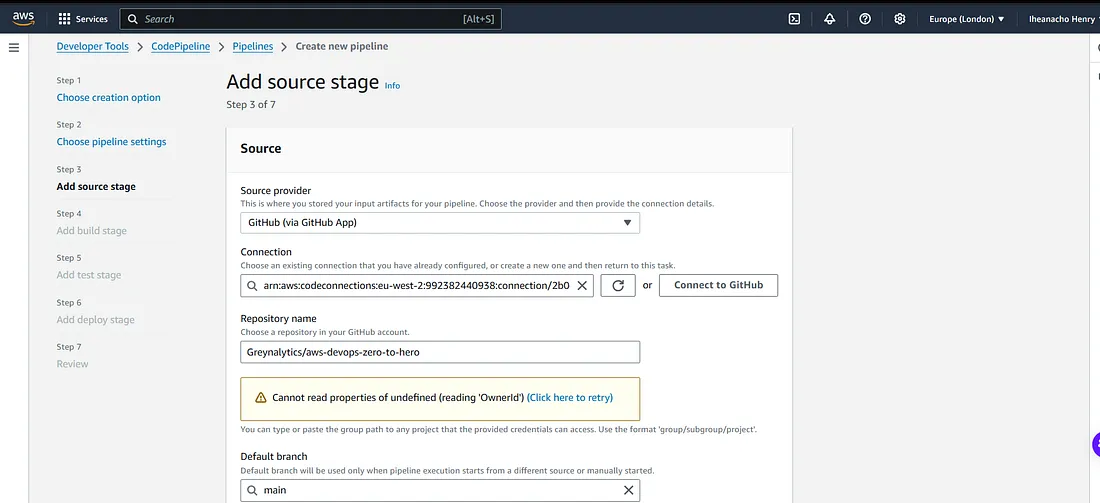Click the search magnifier in Default branch field
Screen dimensions: 1100x503
(x=252, y=490)
